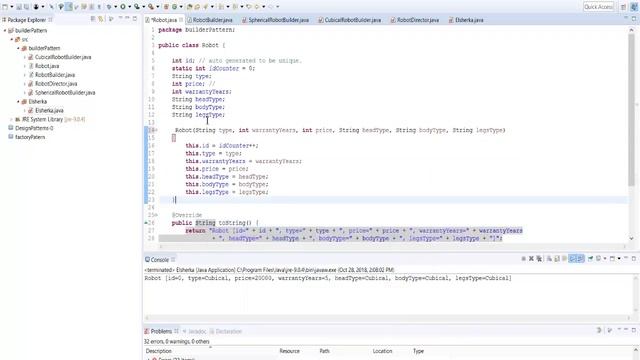Viewport: 640px width, 360px height.
Task: Select the factoryPatern project
Action: (x=30, y=137)
